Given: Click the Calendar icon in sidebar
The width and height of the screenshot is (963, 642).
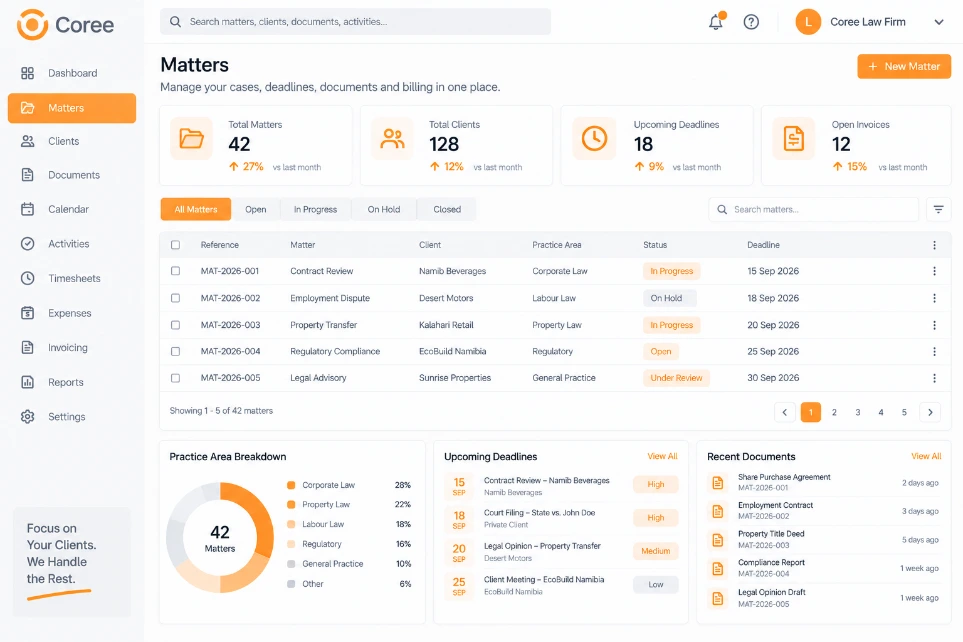Looking at the screenshot, I should pyautogui.click(x=28, y=209).
